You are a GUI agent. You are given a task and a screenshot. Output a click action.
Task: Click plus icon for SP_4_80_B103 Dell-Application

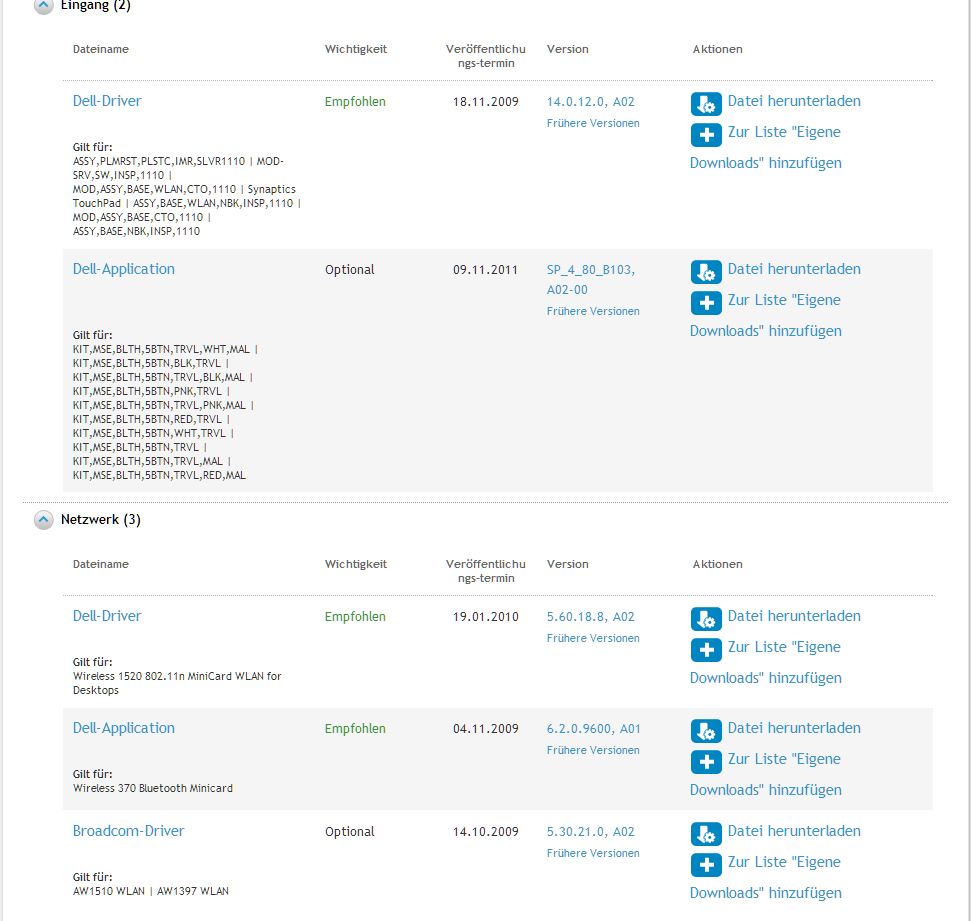point(706,303)
